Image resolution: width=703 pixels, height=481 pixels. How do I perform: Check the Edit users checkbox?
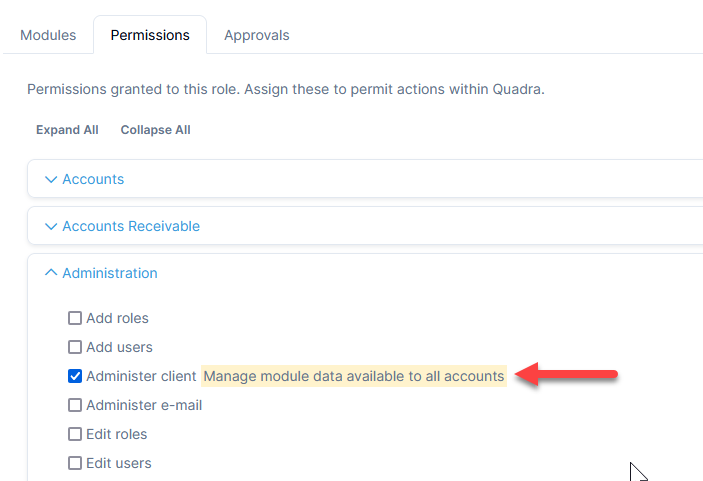point(75,464)
